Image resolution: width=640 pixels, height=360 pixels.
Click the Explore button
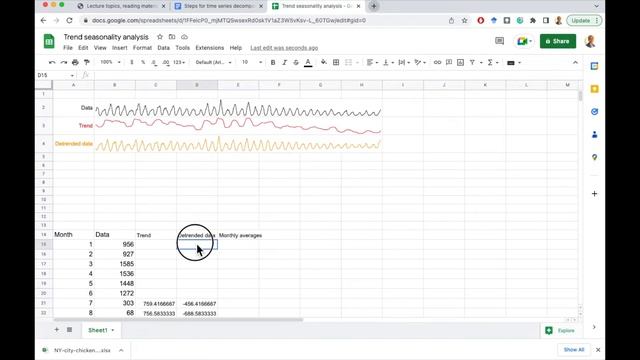click(560, 330)
